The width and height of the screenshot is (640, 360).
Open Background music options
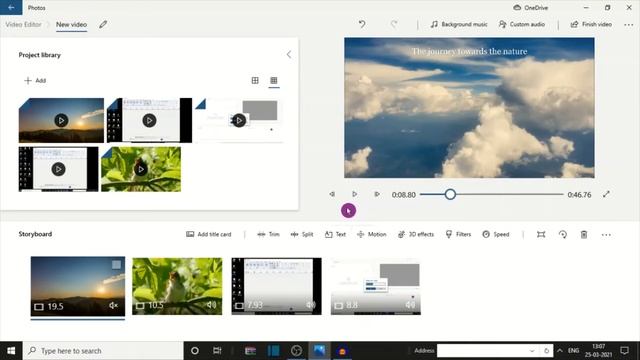[459, 24]
